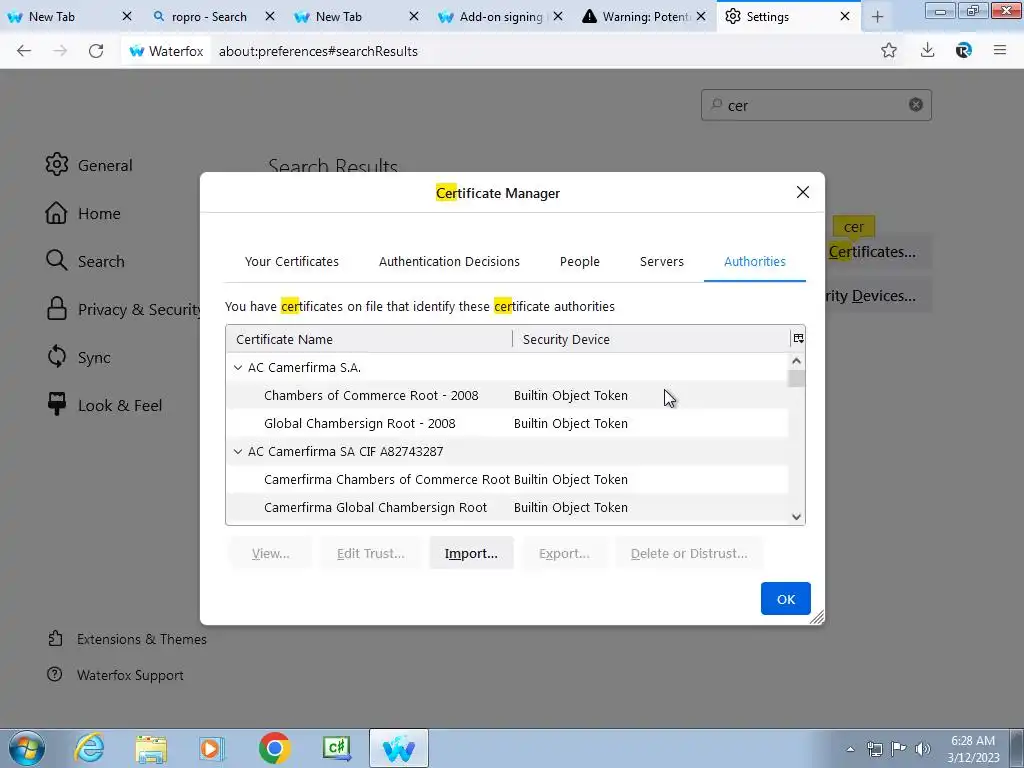Switch to Servers tab
The height and width of the screenshot is (768, 1024).
[x=662, y=261]
